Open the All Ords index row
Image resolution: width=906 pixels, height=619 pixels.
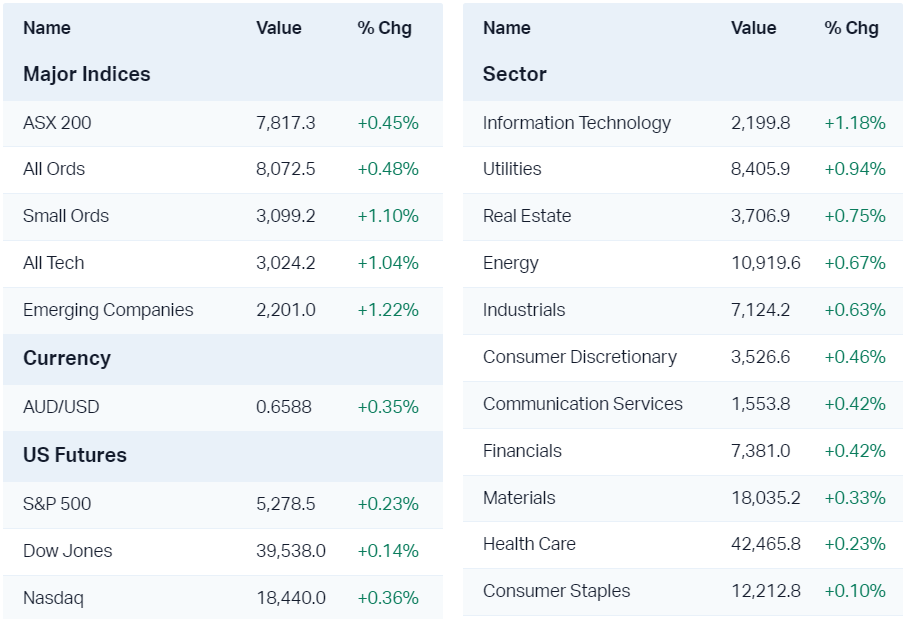(x=54, y=169)
